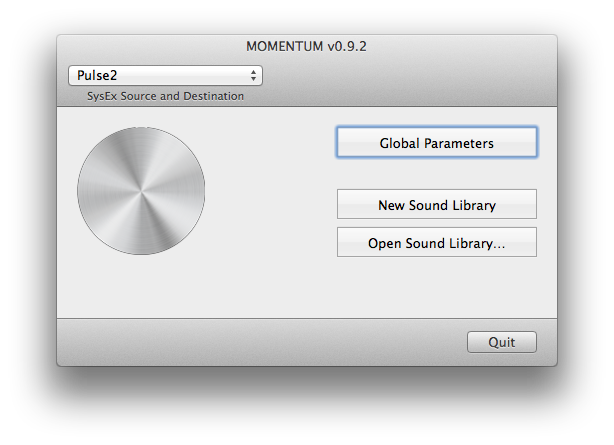This screenshot has width=614, height=445.
Task: Click the bottom edge of the metallic dial
Action: tap(141, 250)
